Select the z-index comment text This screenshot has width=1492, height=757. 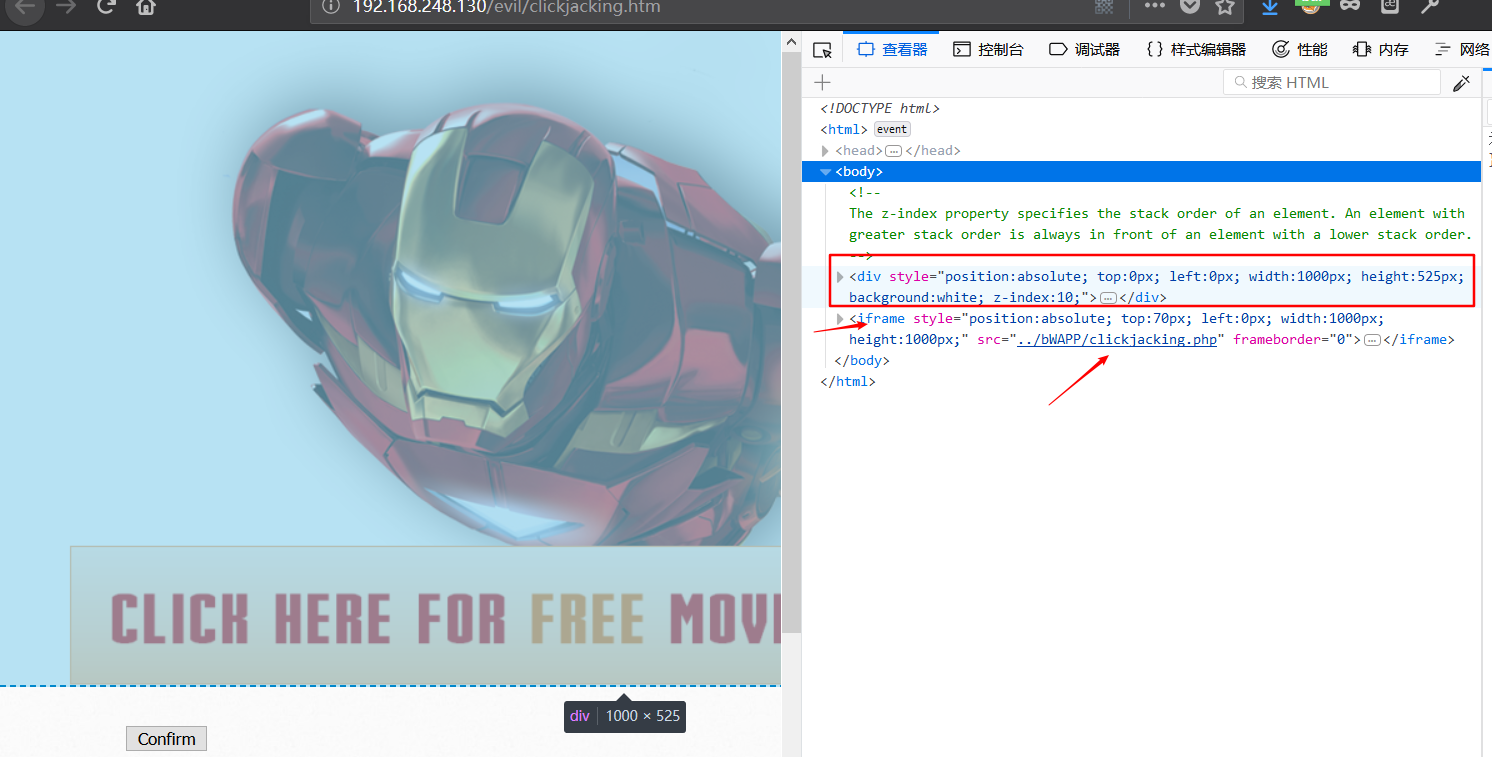point(1160,224)
